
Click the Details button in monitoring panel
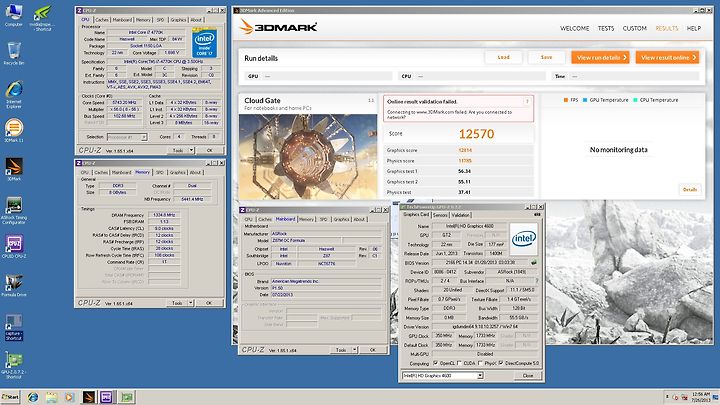tap(690, 189)
